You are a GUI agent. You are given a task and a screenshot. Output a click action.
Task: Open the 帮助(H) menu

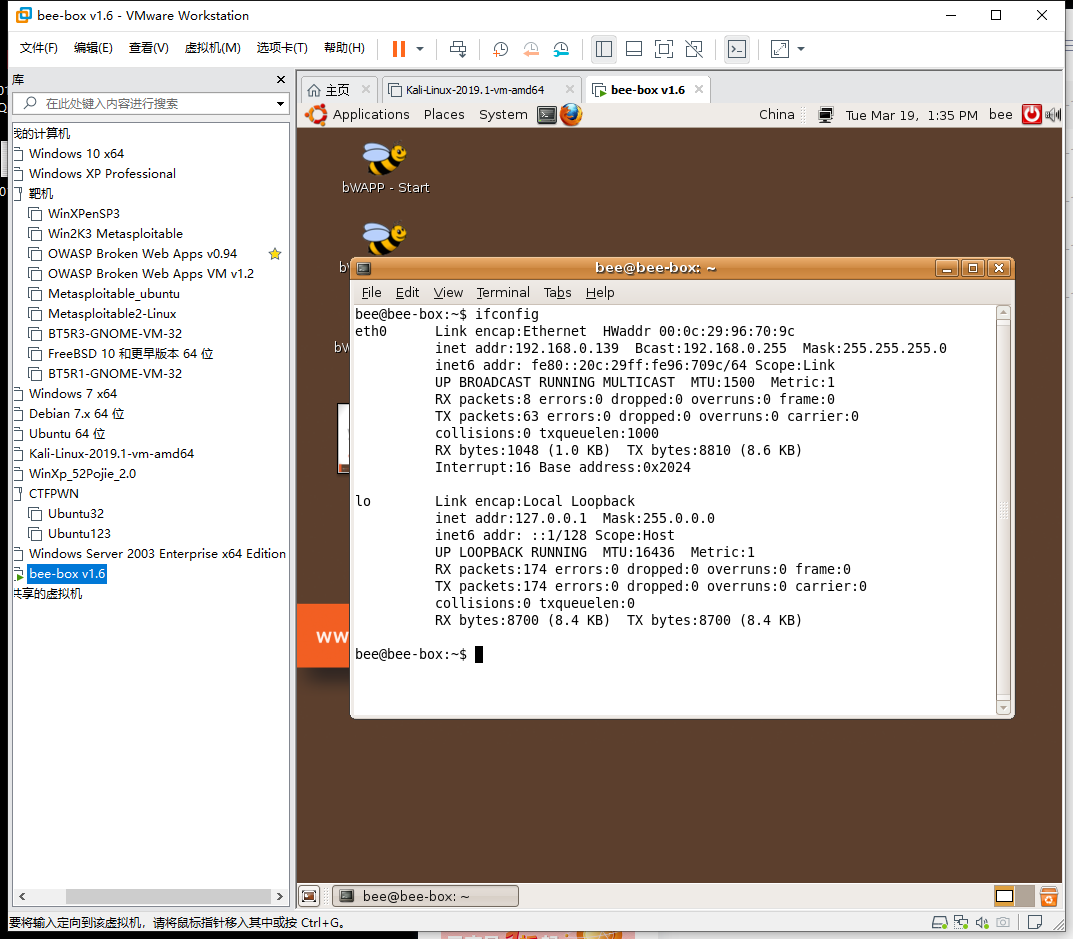pyautogui.click(x=344, y=48)
